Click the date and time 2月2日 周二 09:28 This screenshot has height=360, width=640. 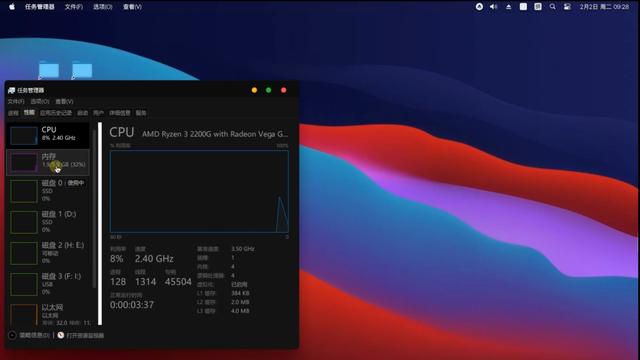tap(604, 7)
